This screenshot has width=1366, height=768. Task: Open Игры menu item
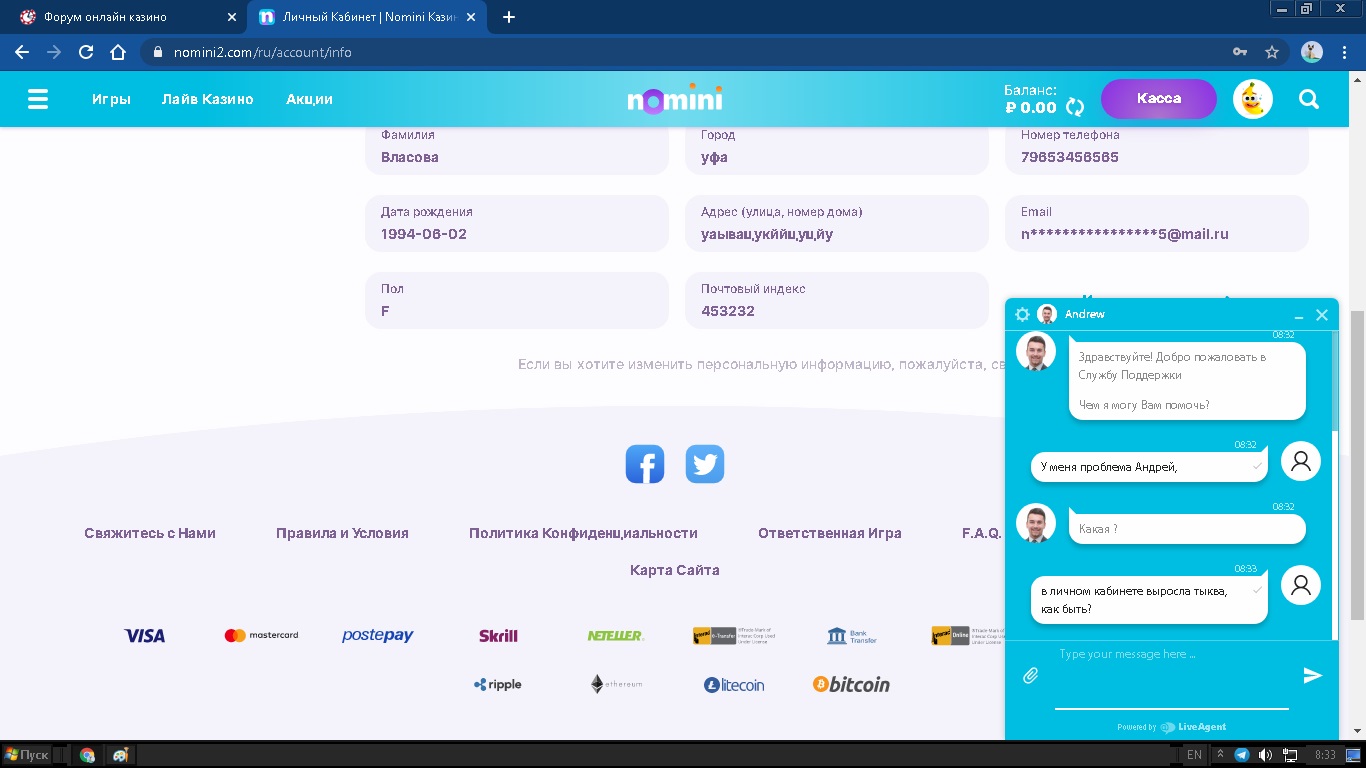coord(111,99)
